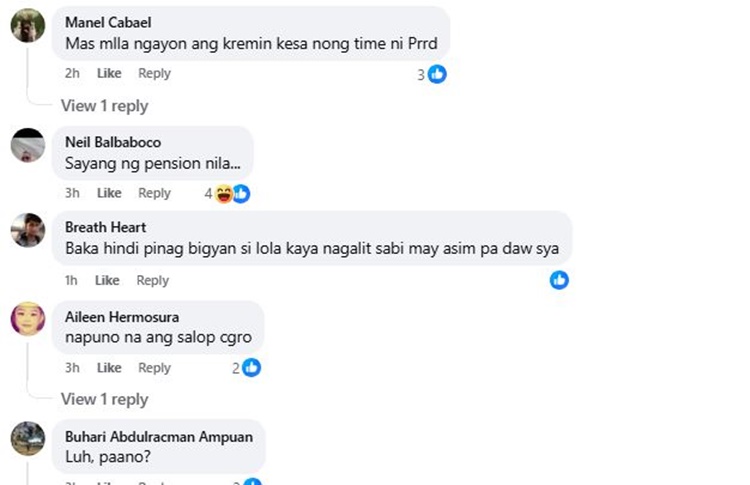
Task: Open Buhari Abdulracman Ampuan's profile picture
Action: pyautogui.click(x=28, y=438)
